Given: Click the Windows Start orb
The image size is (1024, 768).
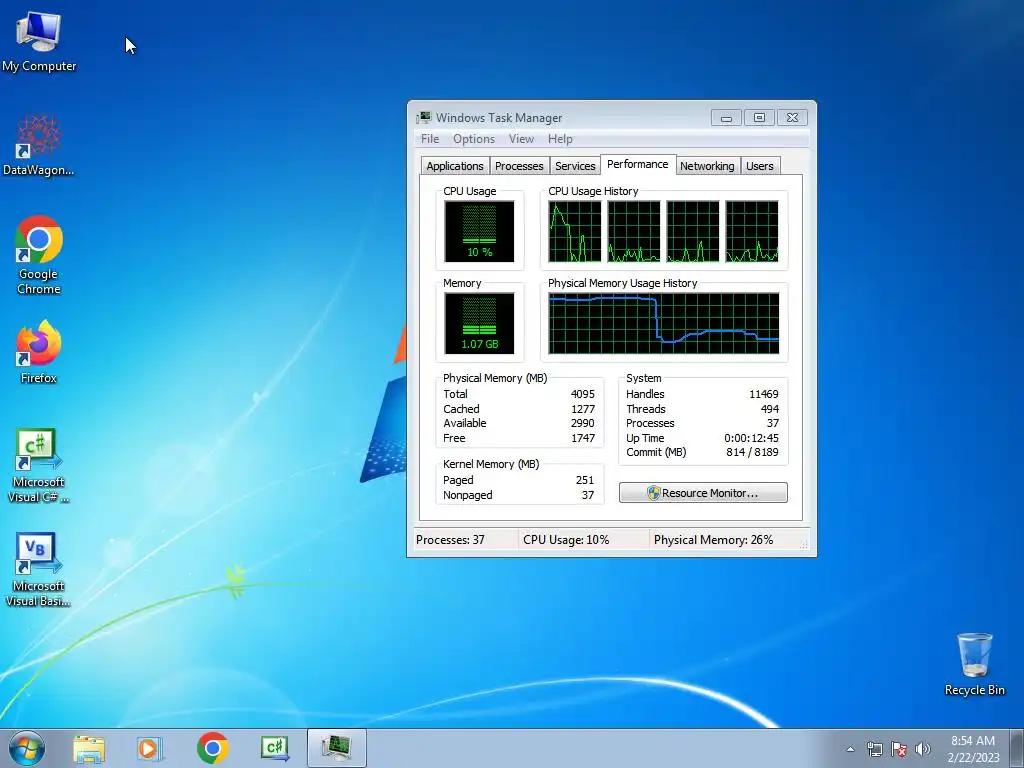Looking at the screenshot, I should click(27, 748).
